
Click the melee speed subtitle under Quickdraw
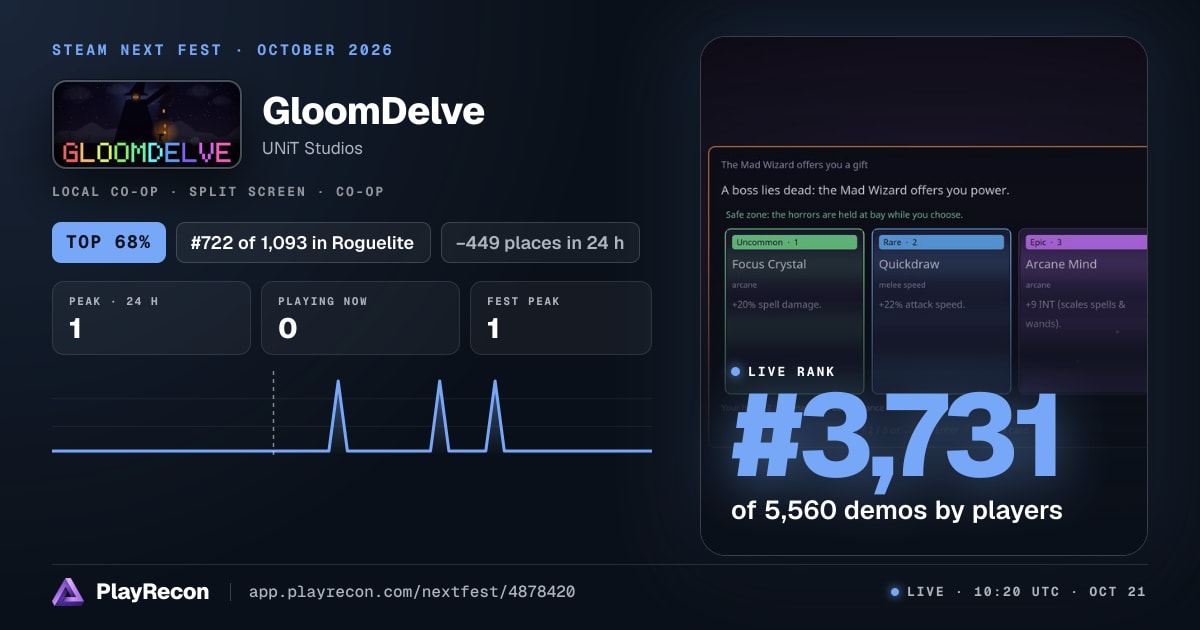pyautogui.click(x=902, y=285)
